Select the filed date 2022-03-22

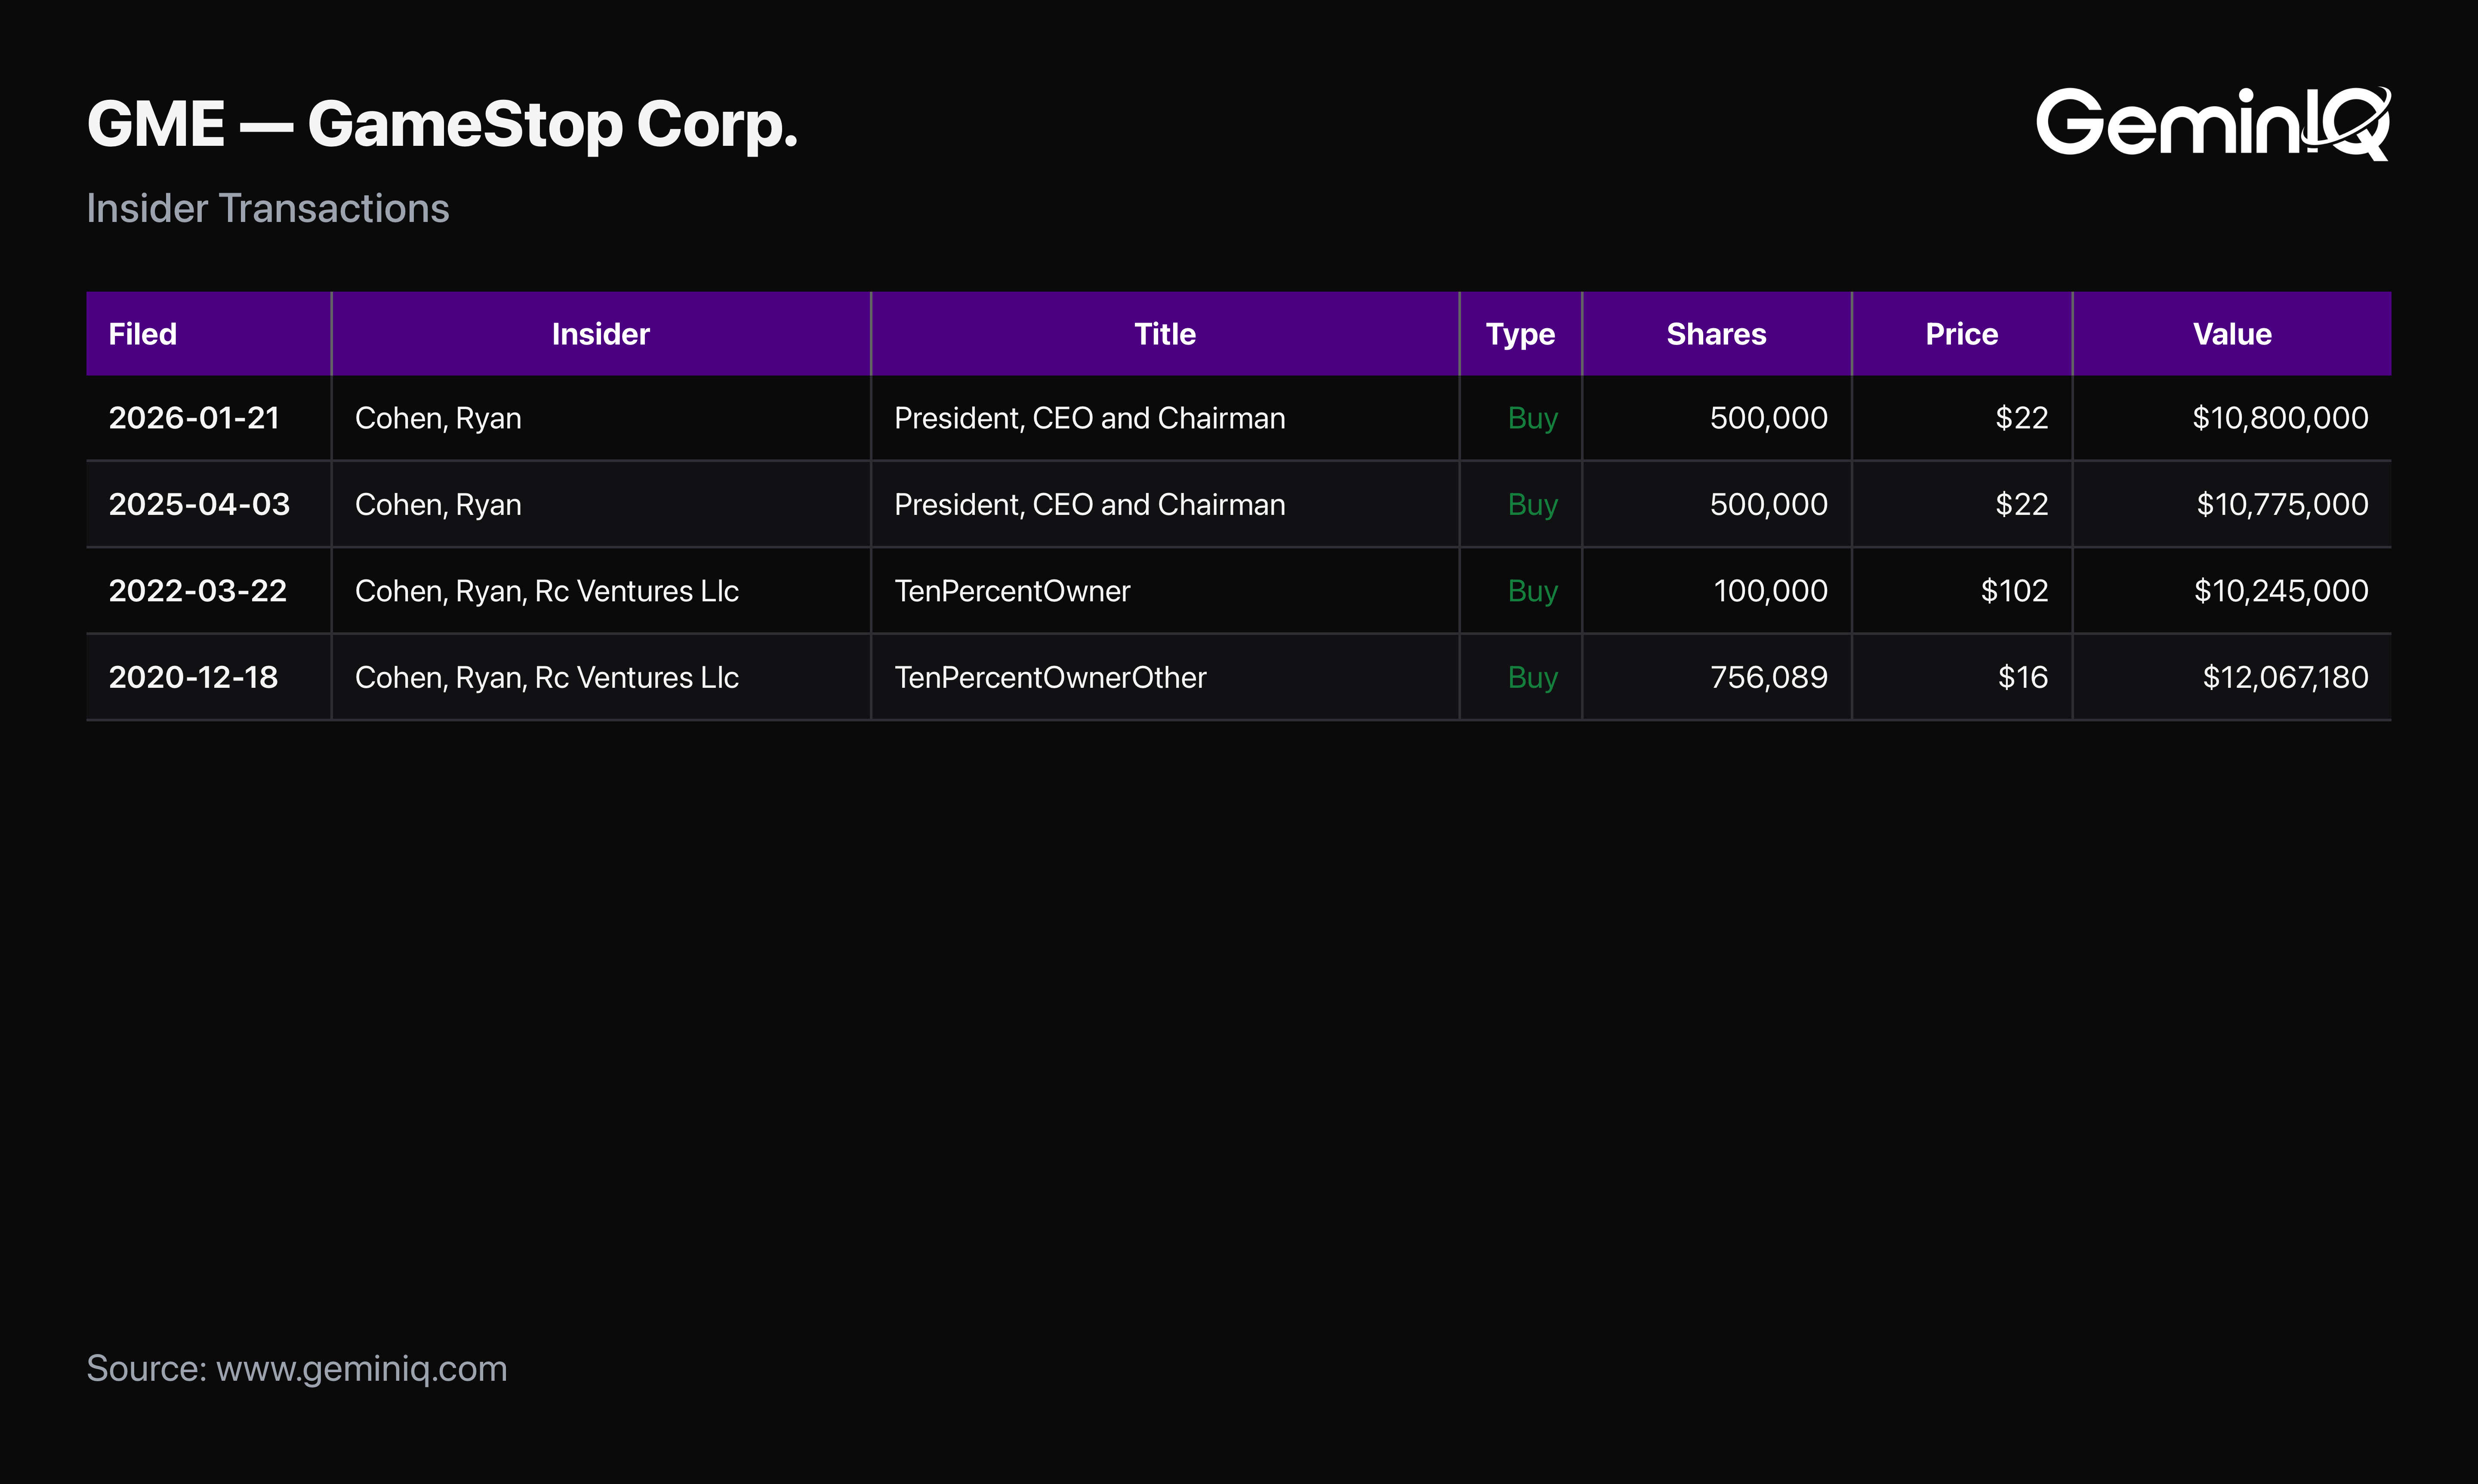tap(198, 591)
